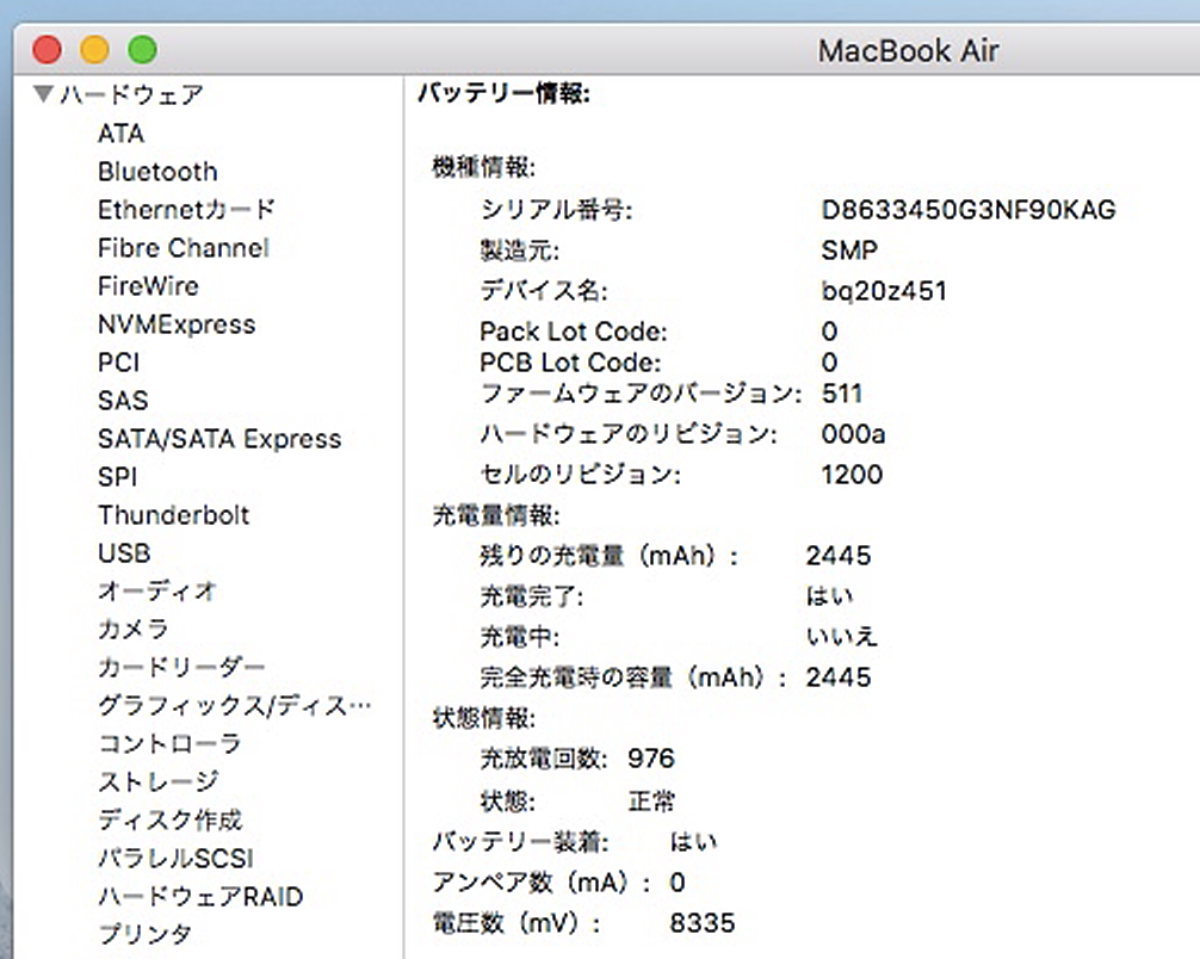Select ATA in the hardware list
Viewport: 1200px width, 959px height.
coord(121,133)
